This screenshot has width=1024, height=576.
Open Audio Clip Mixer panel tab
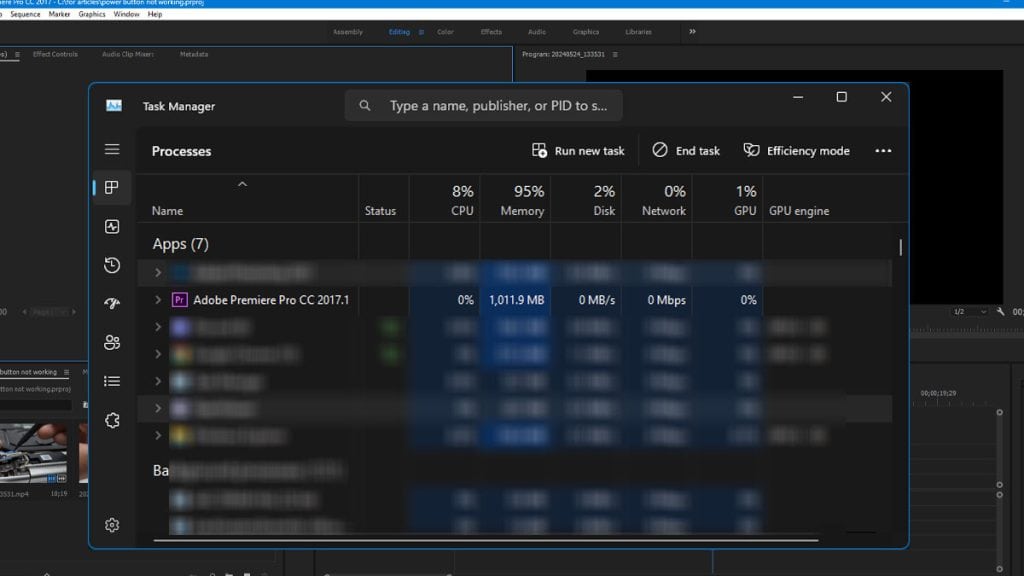click(x=127, y=54)
